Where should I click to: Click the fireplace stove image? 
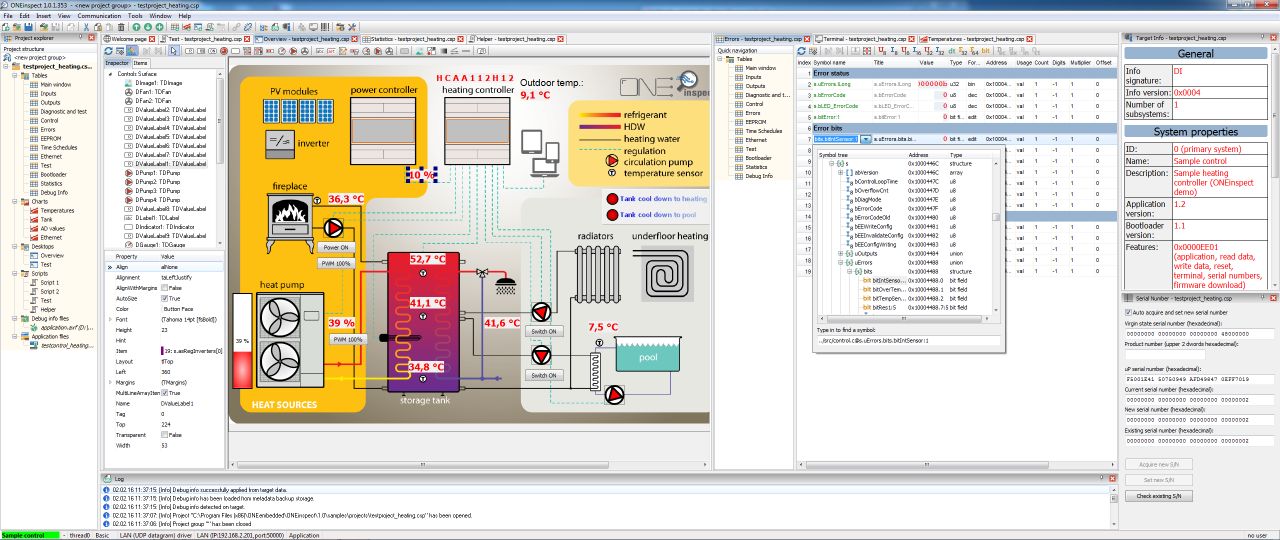289,223
